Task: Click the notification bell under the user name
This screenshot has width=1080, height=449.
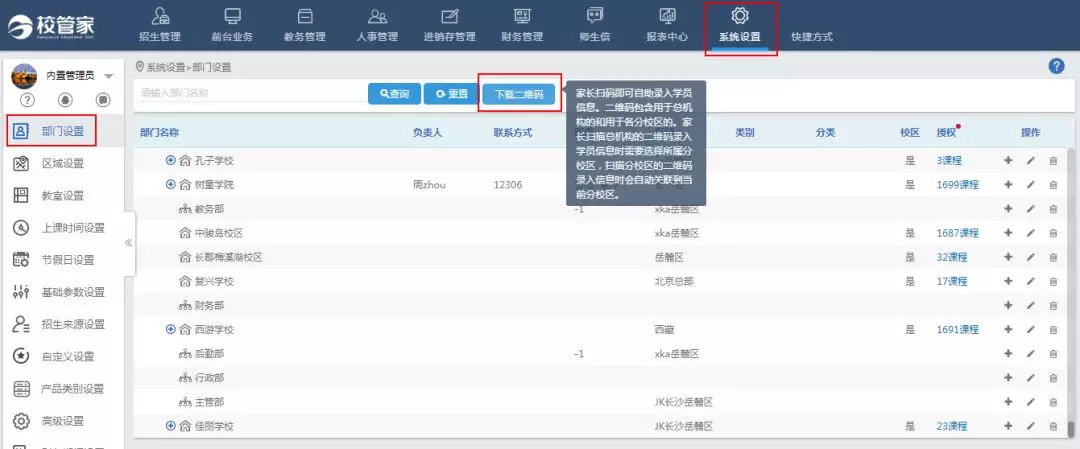Action: point(65,99)
